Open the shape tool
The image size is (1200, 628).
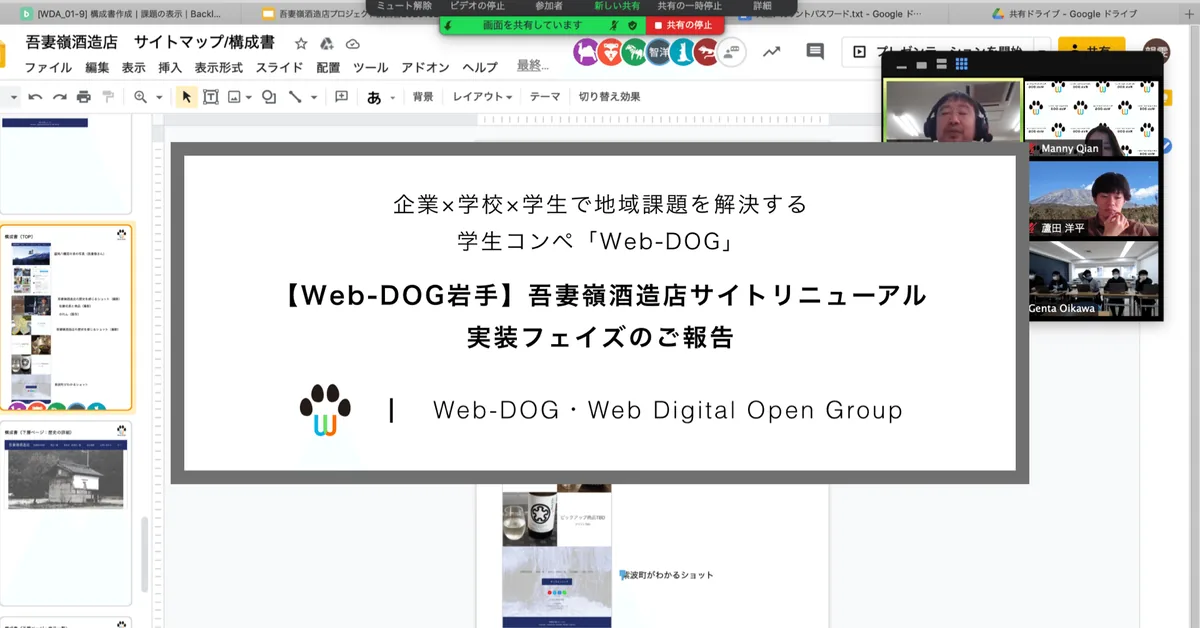coord(268,97)
